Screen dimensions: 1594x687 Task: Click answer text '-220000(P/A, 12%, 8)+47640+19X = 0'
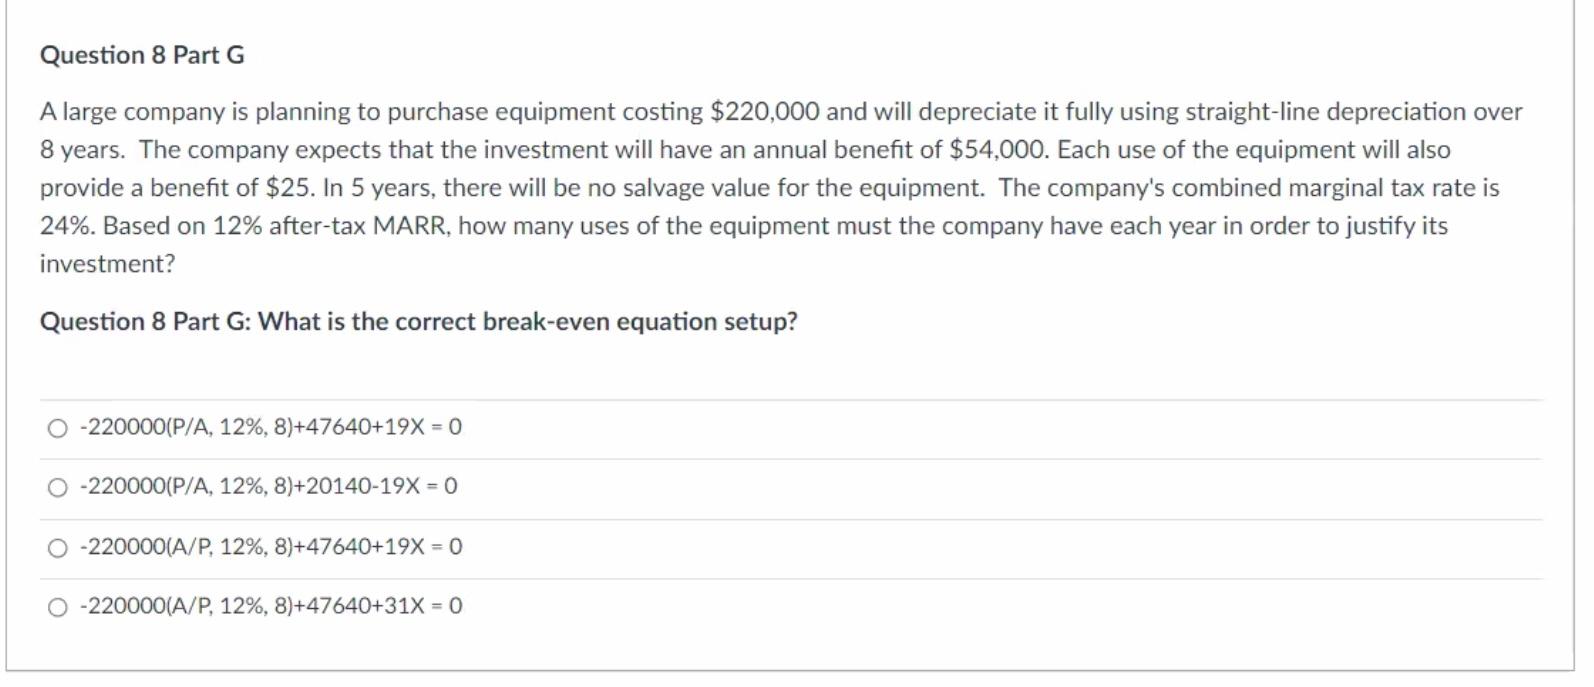[x=271, y=427]
